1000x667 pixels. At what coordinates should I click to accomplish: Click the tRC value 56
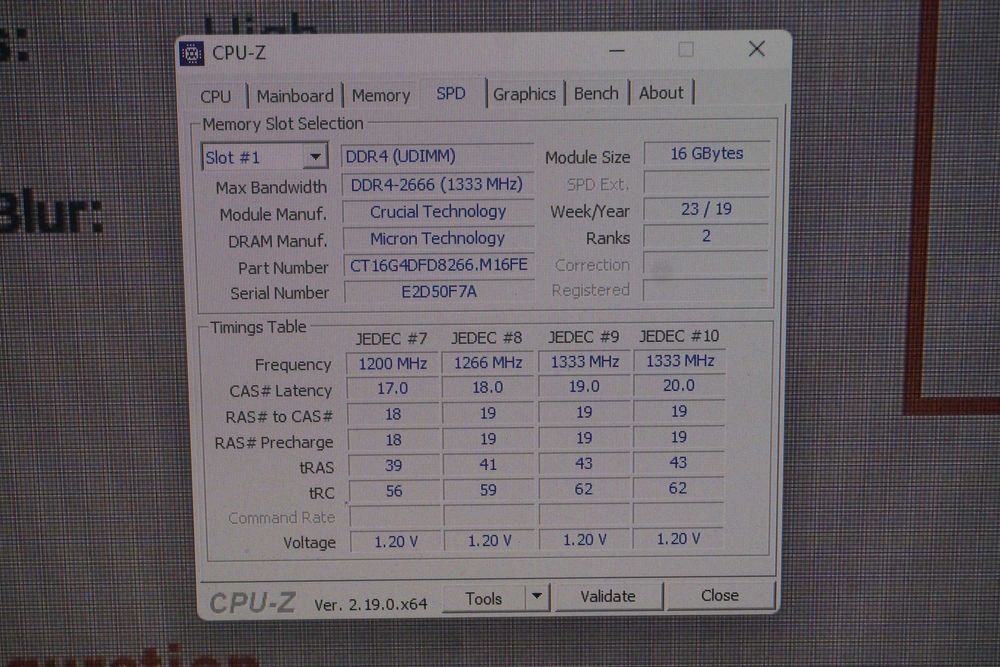point(394,491)
